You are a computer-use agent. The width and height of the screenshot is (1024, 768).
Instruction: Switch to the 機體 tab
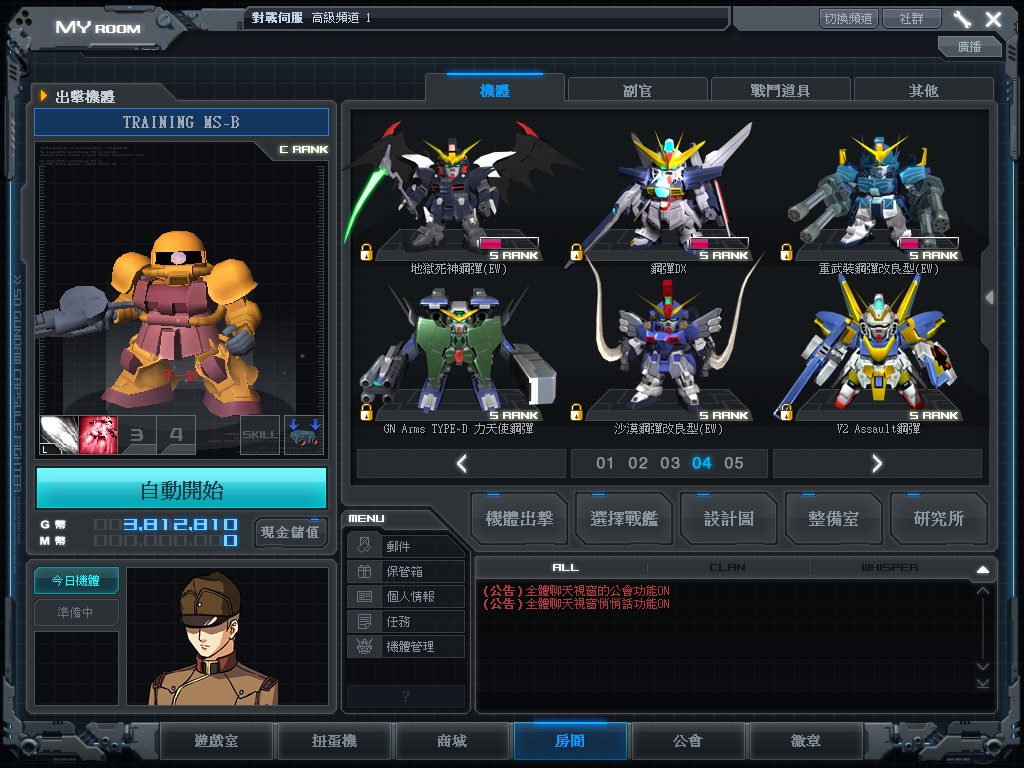(x=494, y=90)
